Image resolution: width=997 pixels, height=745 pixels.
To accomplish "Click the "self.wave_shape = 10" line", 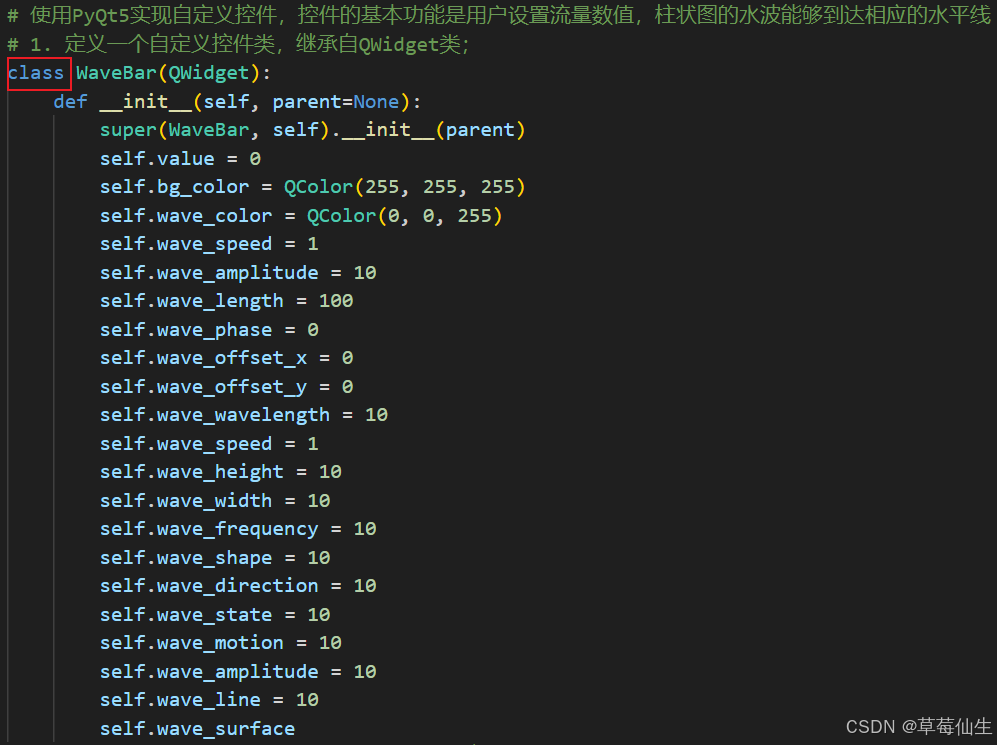I will pyautogui.click(x=215, y=557).
